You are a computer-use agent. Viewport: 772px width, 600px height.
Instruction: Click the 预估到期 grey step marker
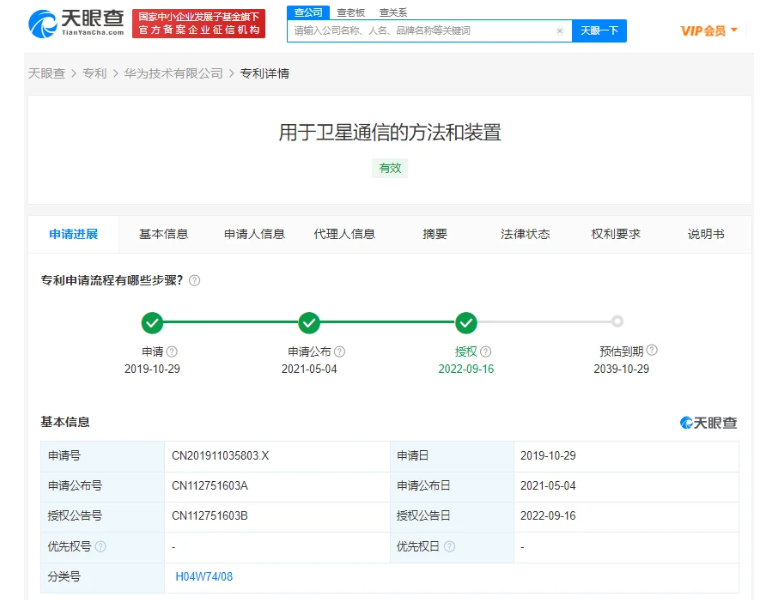pyautogui.click(x=617, y=321)
